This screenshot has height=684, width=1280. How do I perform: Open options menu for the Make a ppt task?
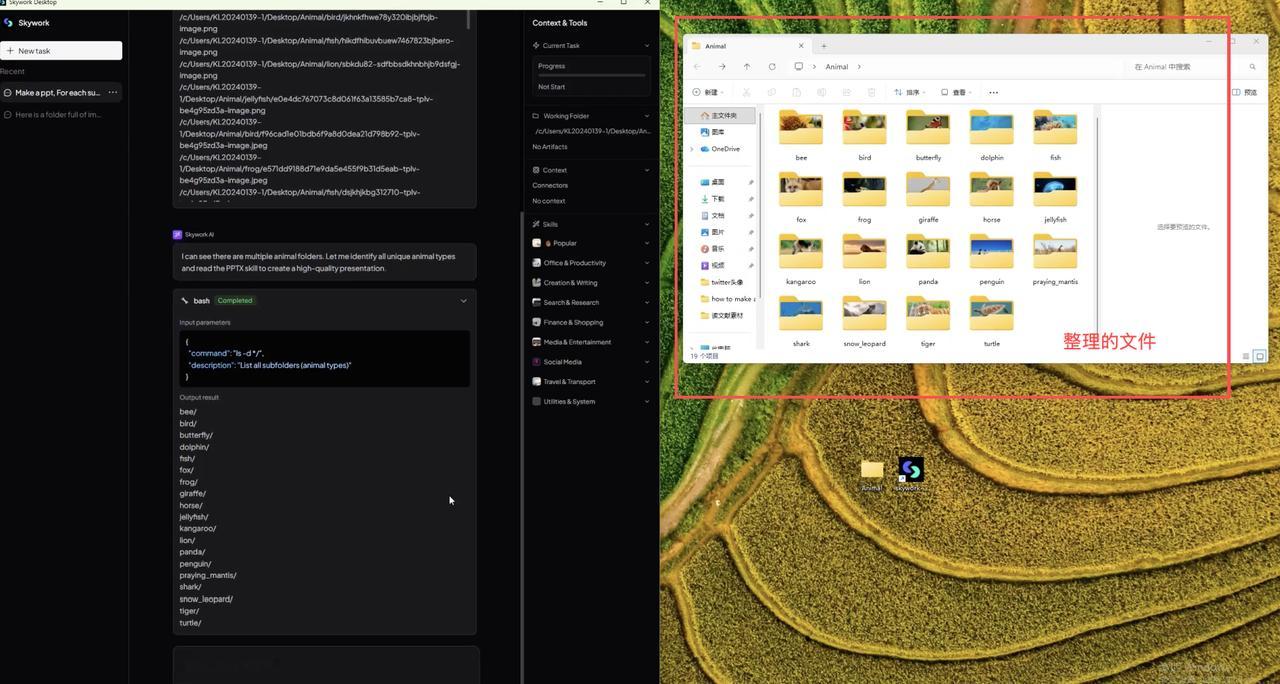113,92
